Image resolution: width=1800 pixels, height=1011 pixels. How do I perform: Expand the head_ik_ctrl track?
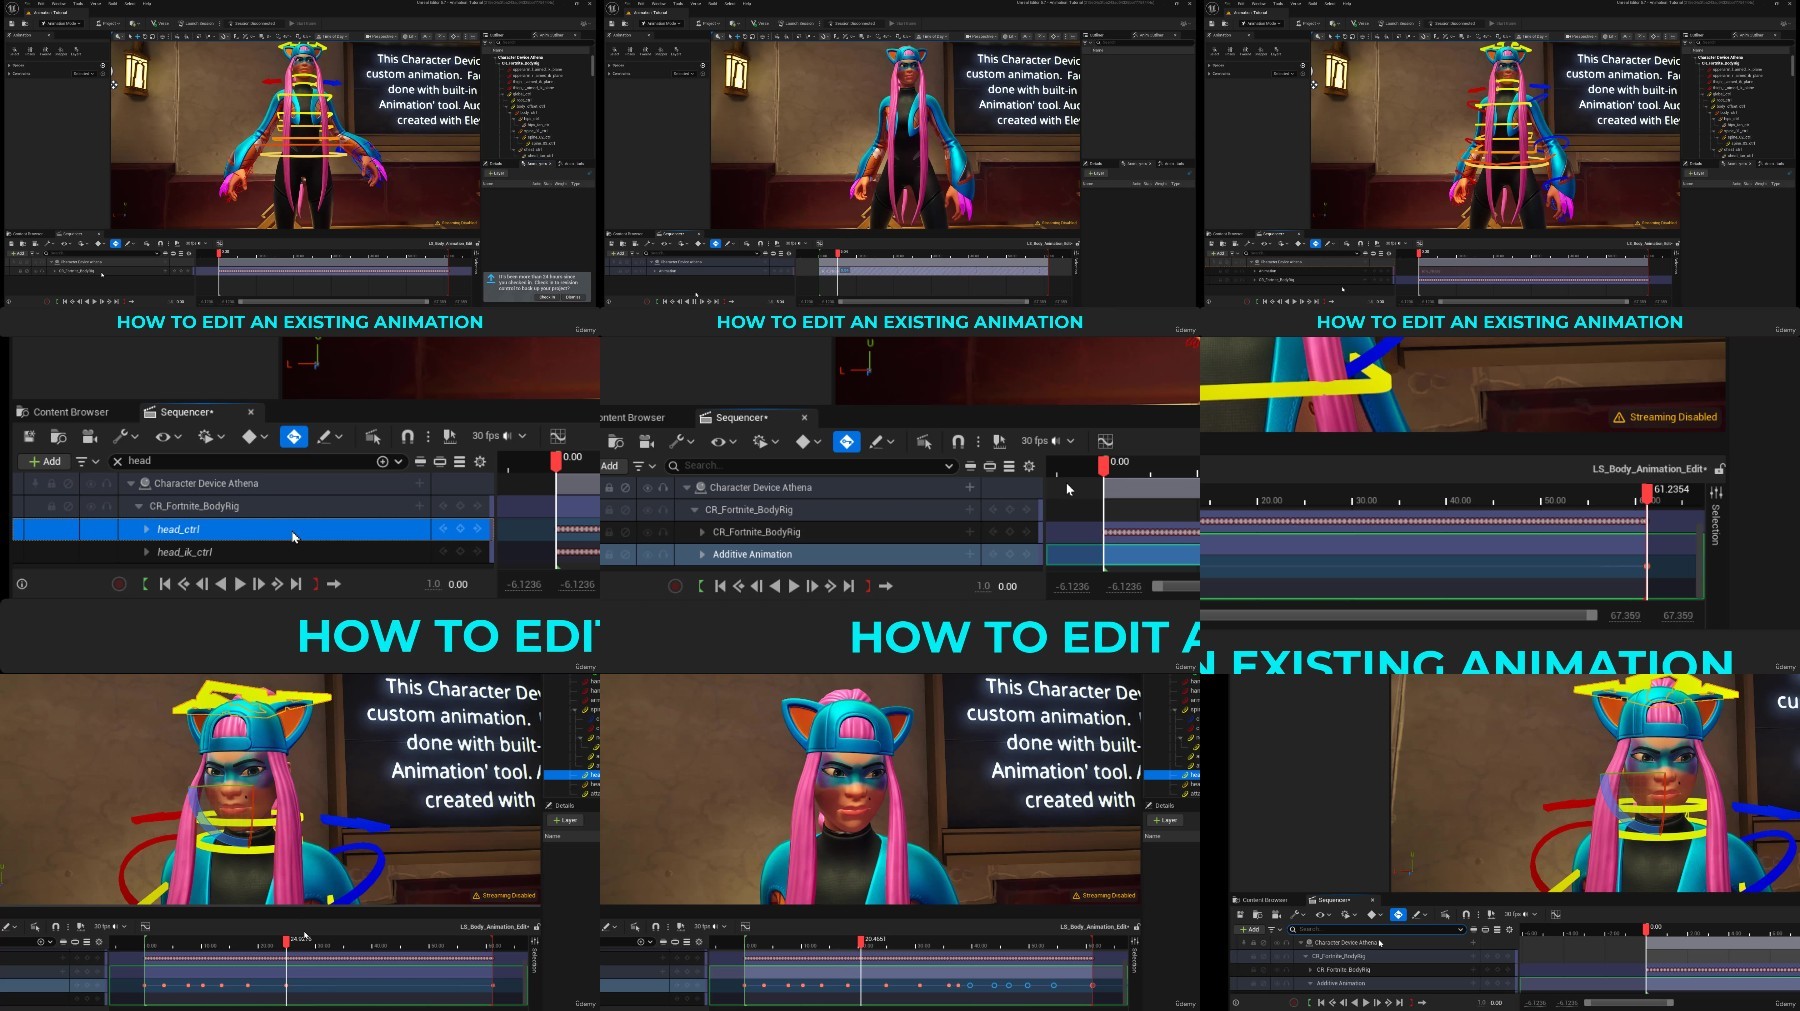click(x=147, y=552)
